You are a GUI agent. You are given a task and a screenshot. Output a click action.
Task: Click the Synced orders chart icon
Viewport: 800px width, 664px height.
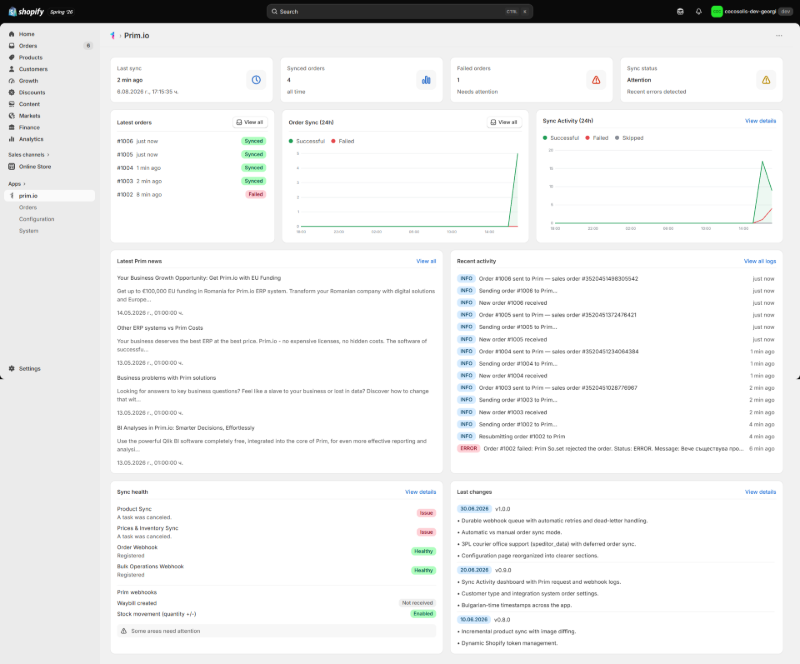pyautogui.click(x=426, y=80)
